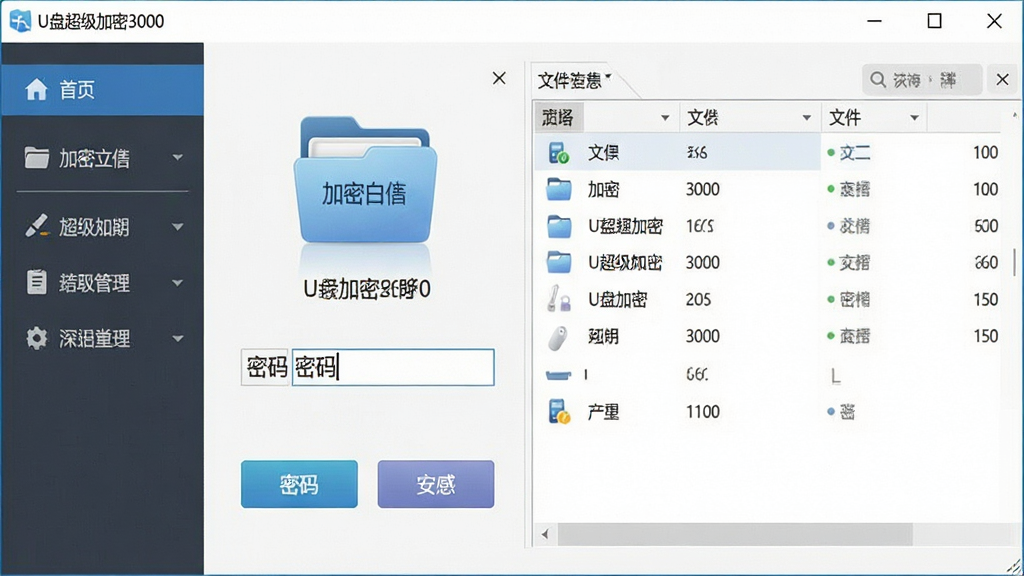Expand the arrow beside the sidebar pen item
The height and width of the screenshot is (576, 1024).
point(178,227)
